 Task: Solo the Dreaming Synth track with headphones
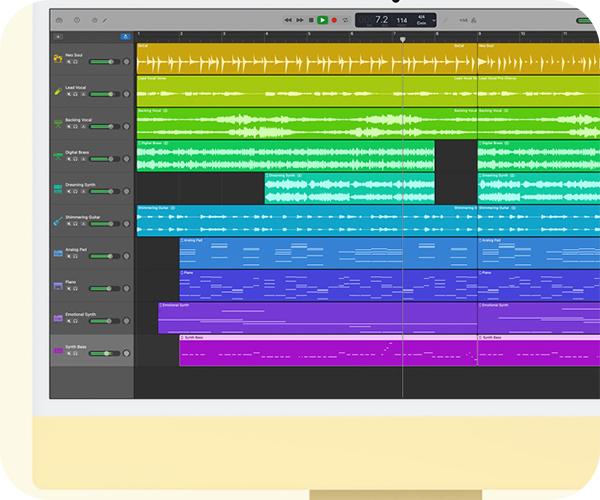coord(76,192)
